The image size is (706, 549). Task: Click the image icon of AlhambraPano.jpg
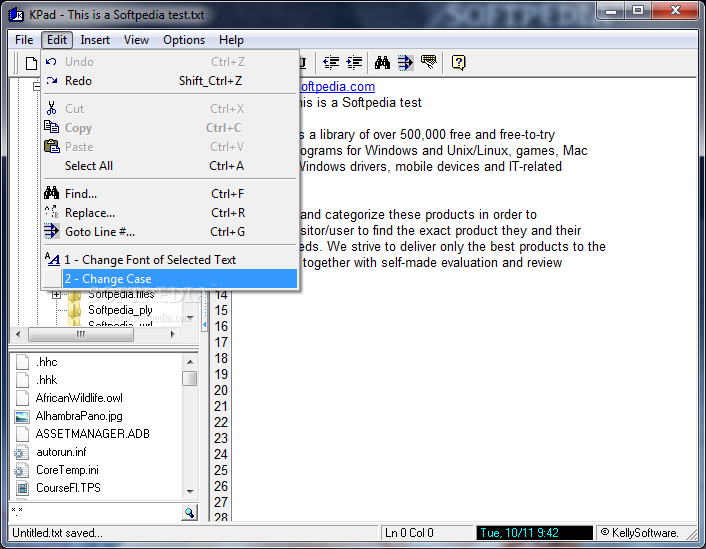[22, 417]
